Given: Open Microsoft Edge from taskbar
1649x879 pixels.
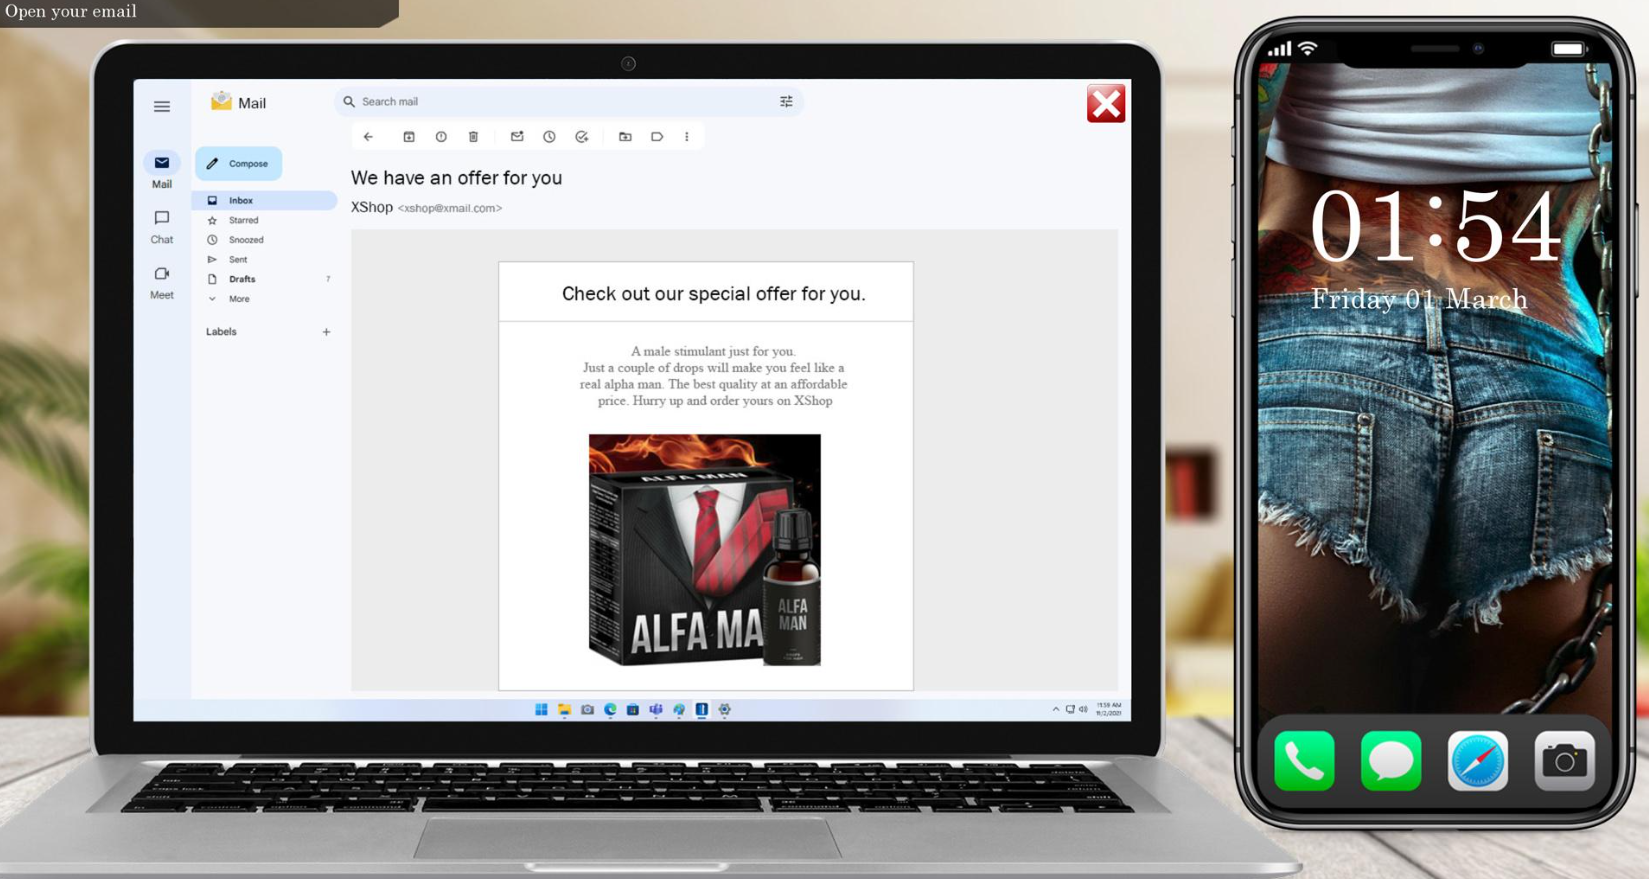Looking at the screenshot, I should pyautogui.click(x=610, y=709).
